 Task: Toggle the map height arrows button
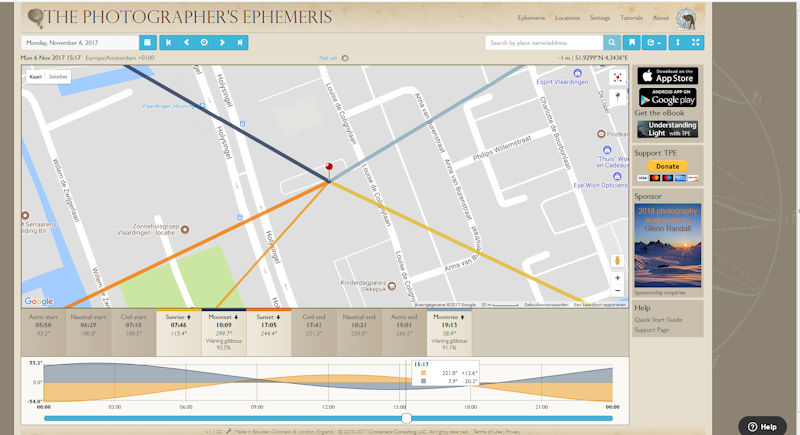click(678, 42)
